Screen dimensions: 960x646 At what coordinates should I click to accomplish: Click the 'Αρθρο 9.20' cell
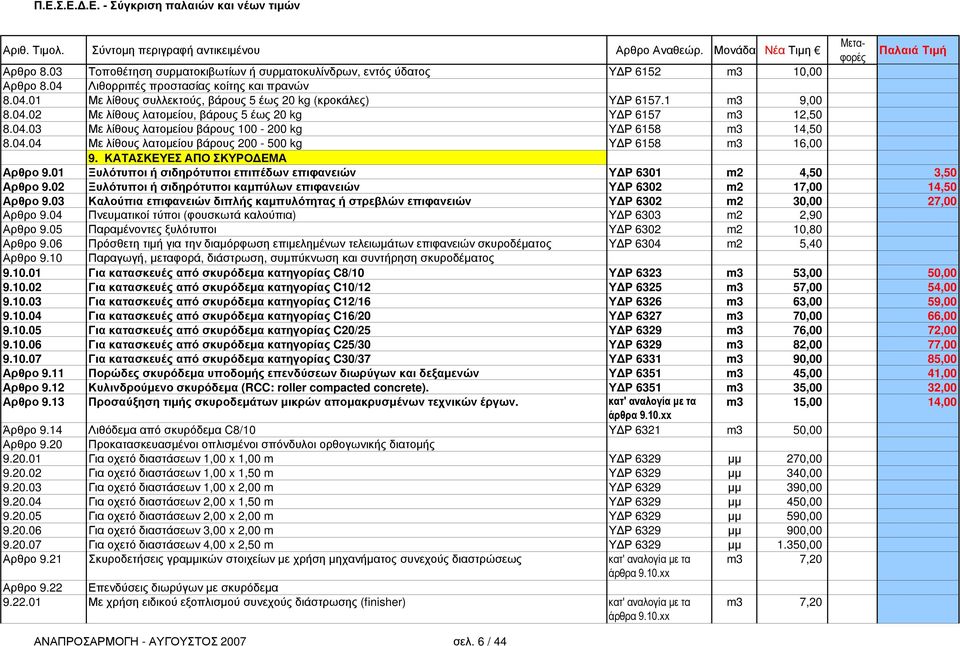click(x=32, y=445)
